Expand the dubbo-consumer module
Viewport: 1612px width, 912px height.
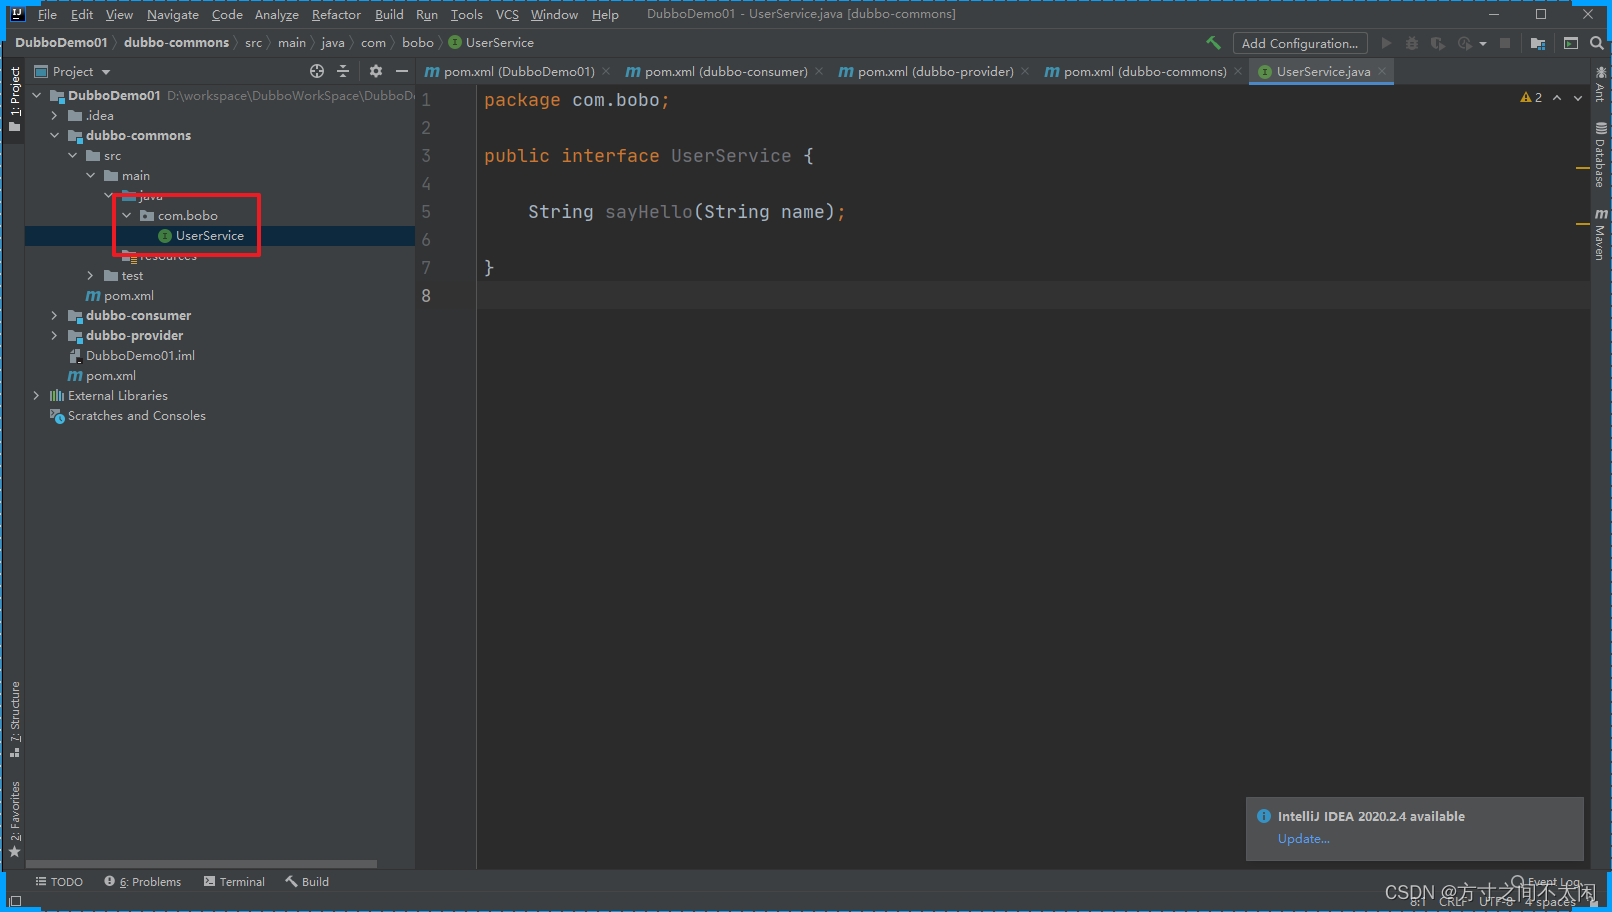point(54,315)
